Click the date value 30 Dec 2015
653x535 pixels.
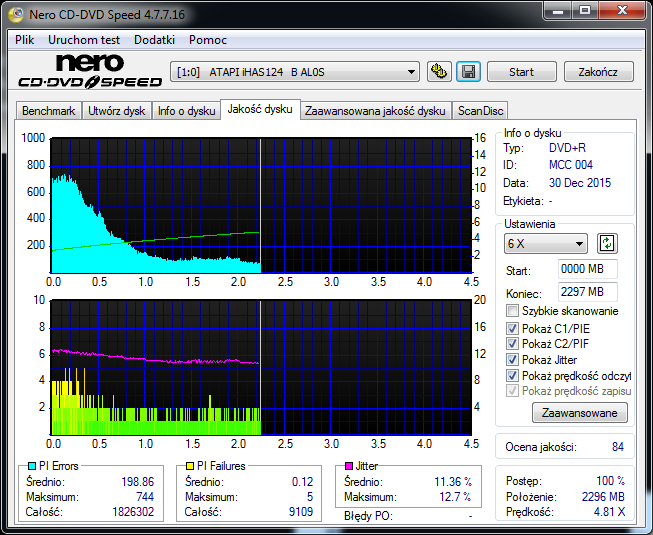coord(580,183)
